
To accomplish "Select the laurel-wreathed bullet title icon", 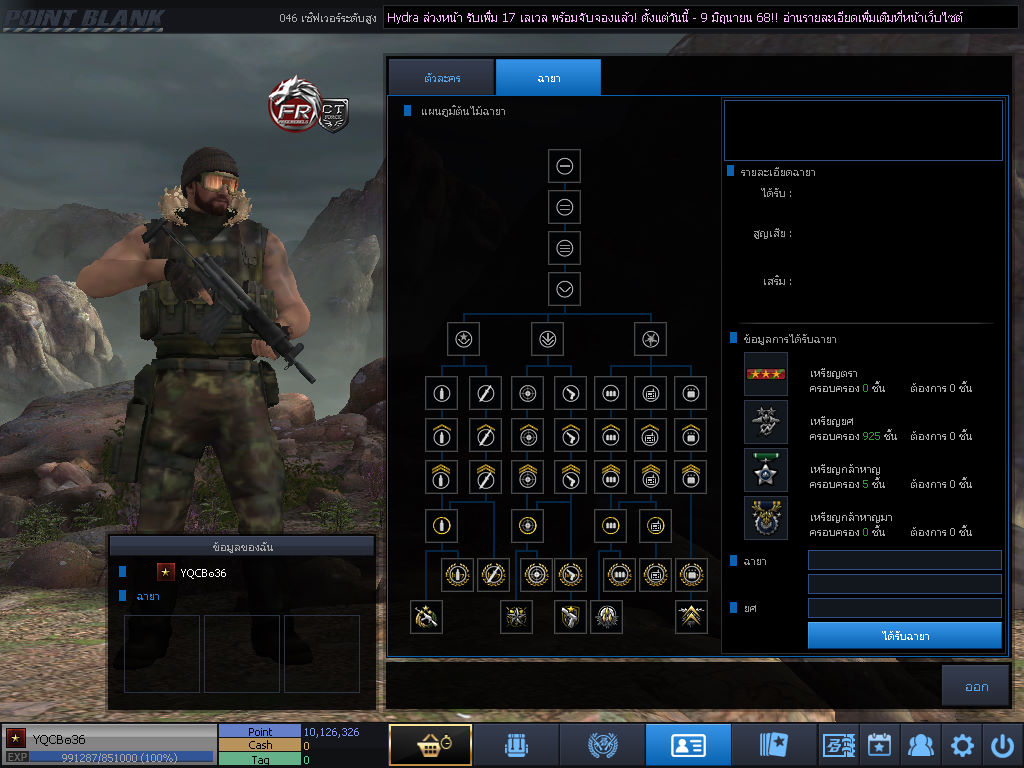I will [457, 575].
